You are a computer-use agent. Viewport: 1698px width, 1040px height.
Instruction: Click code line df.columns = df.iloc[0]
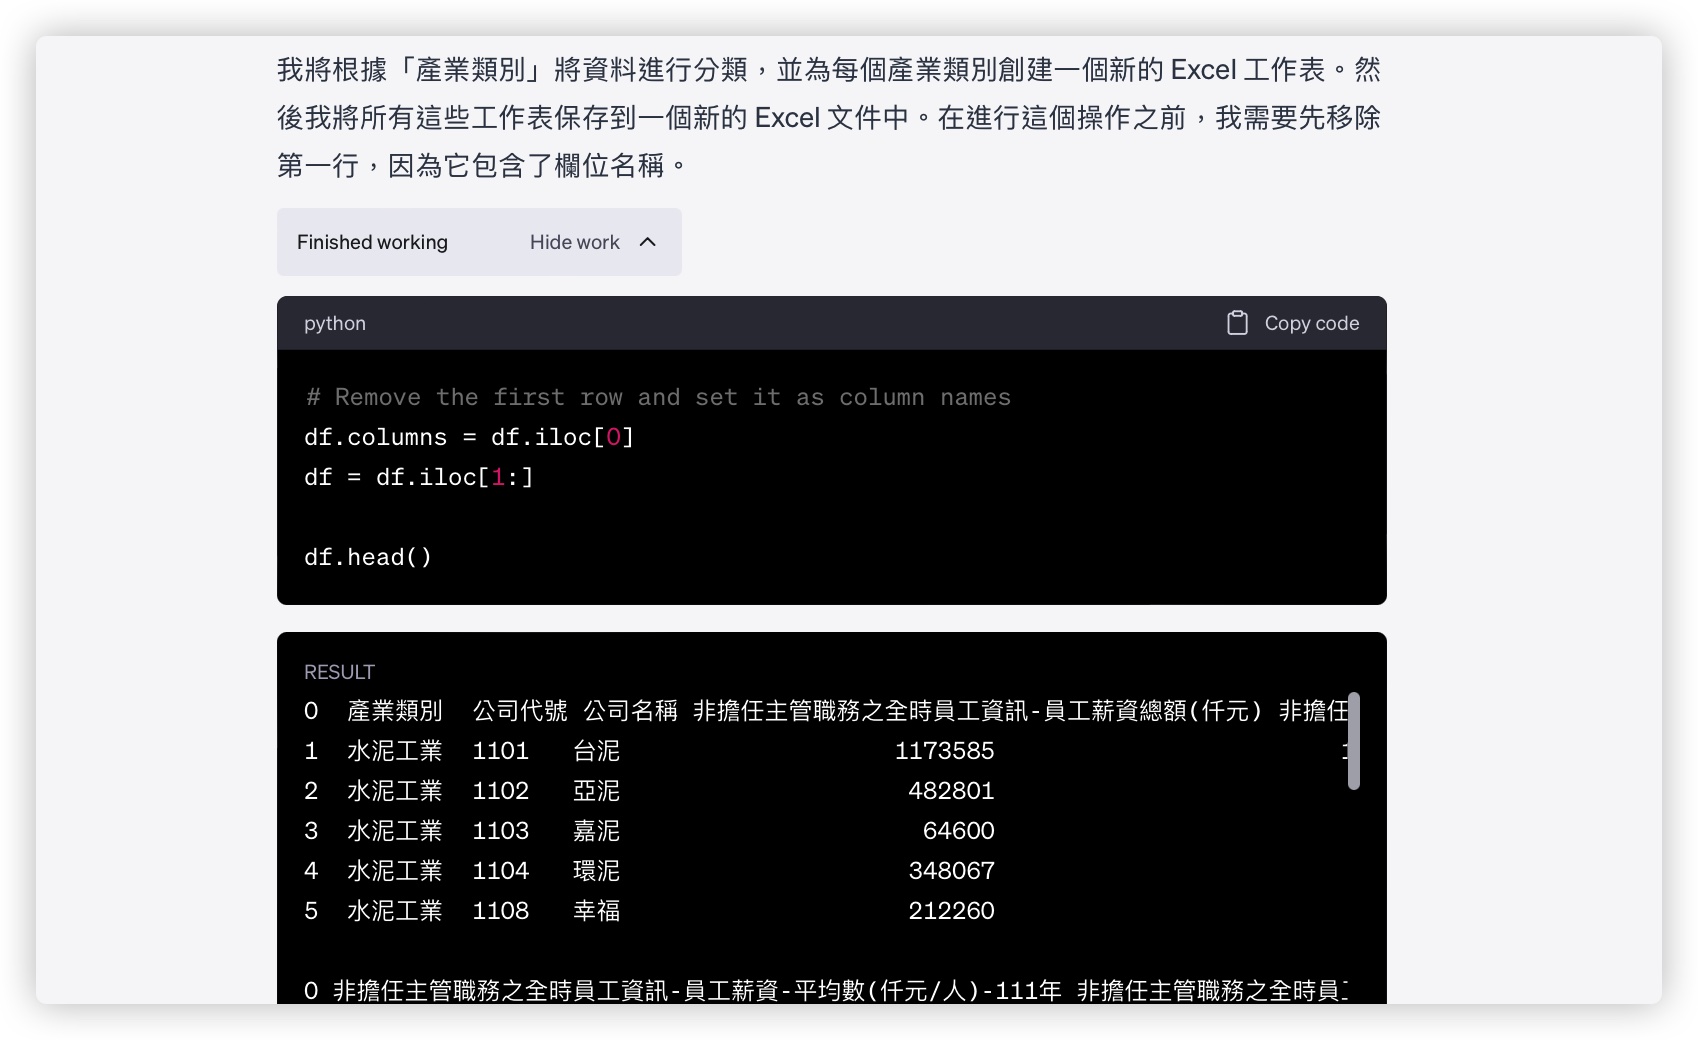(469, 438)
